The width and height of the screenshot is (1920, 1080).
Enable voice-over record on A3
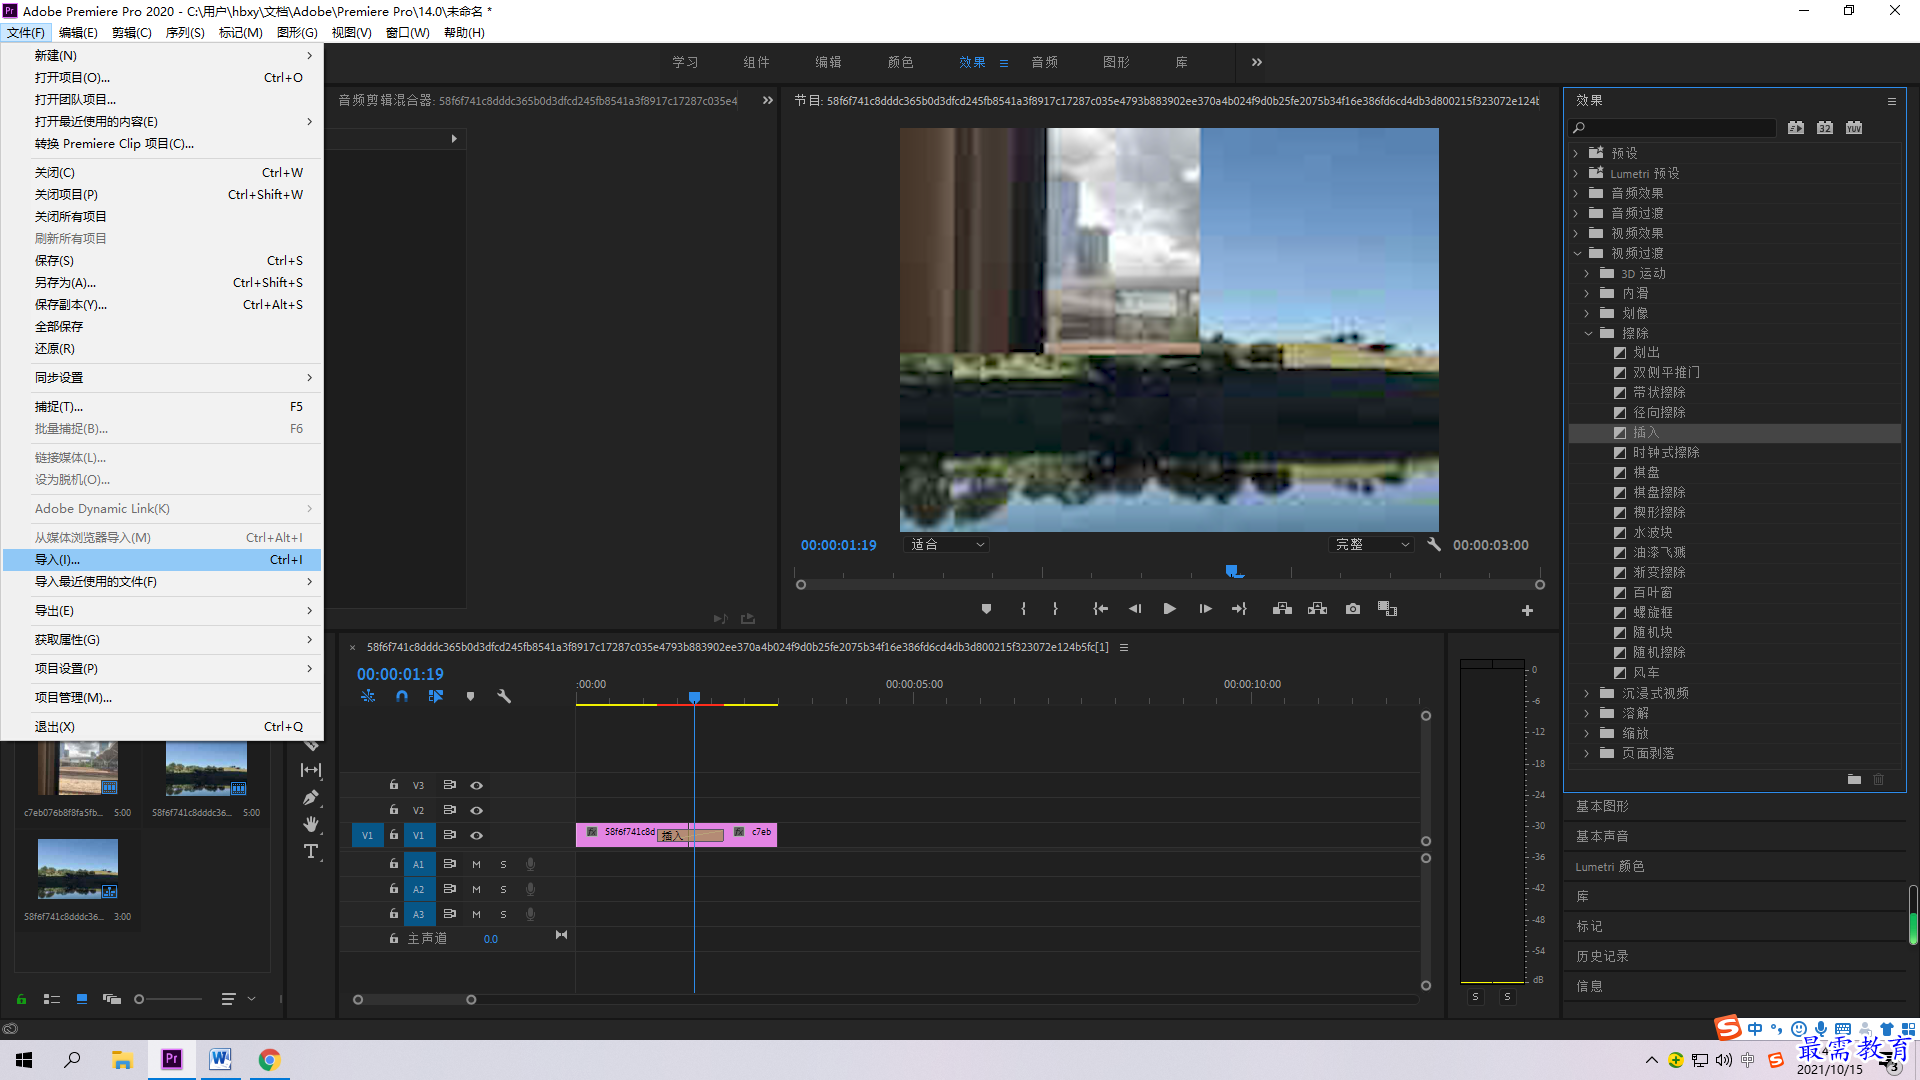tap(531, 914)
